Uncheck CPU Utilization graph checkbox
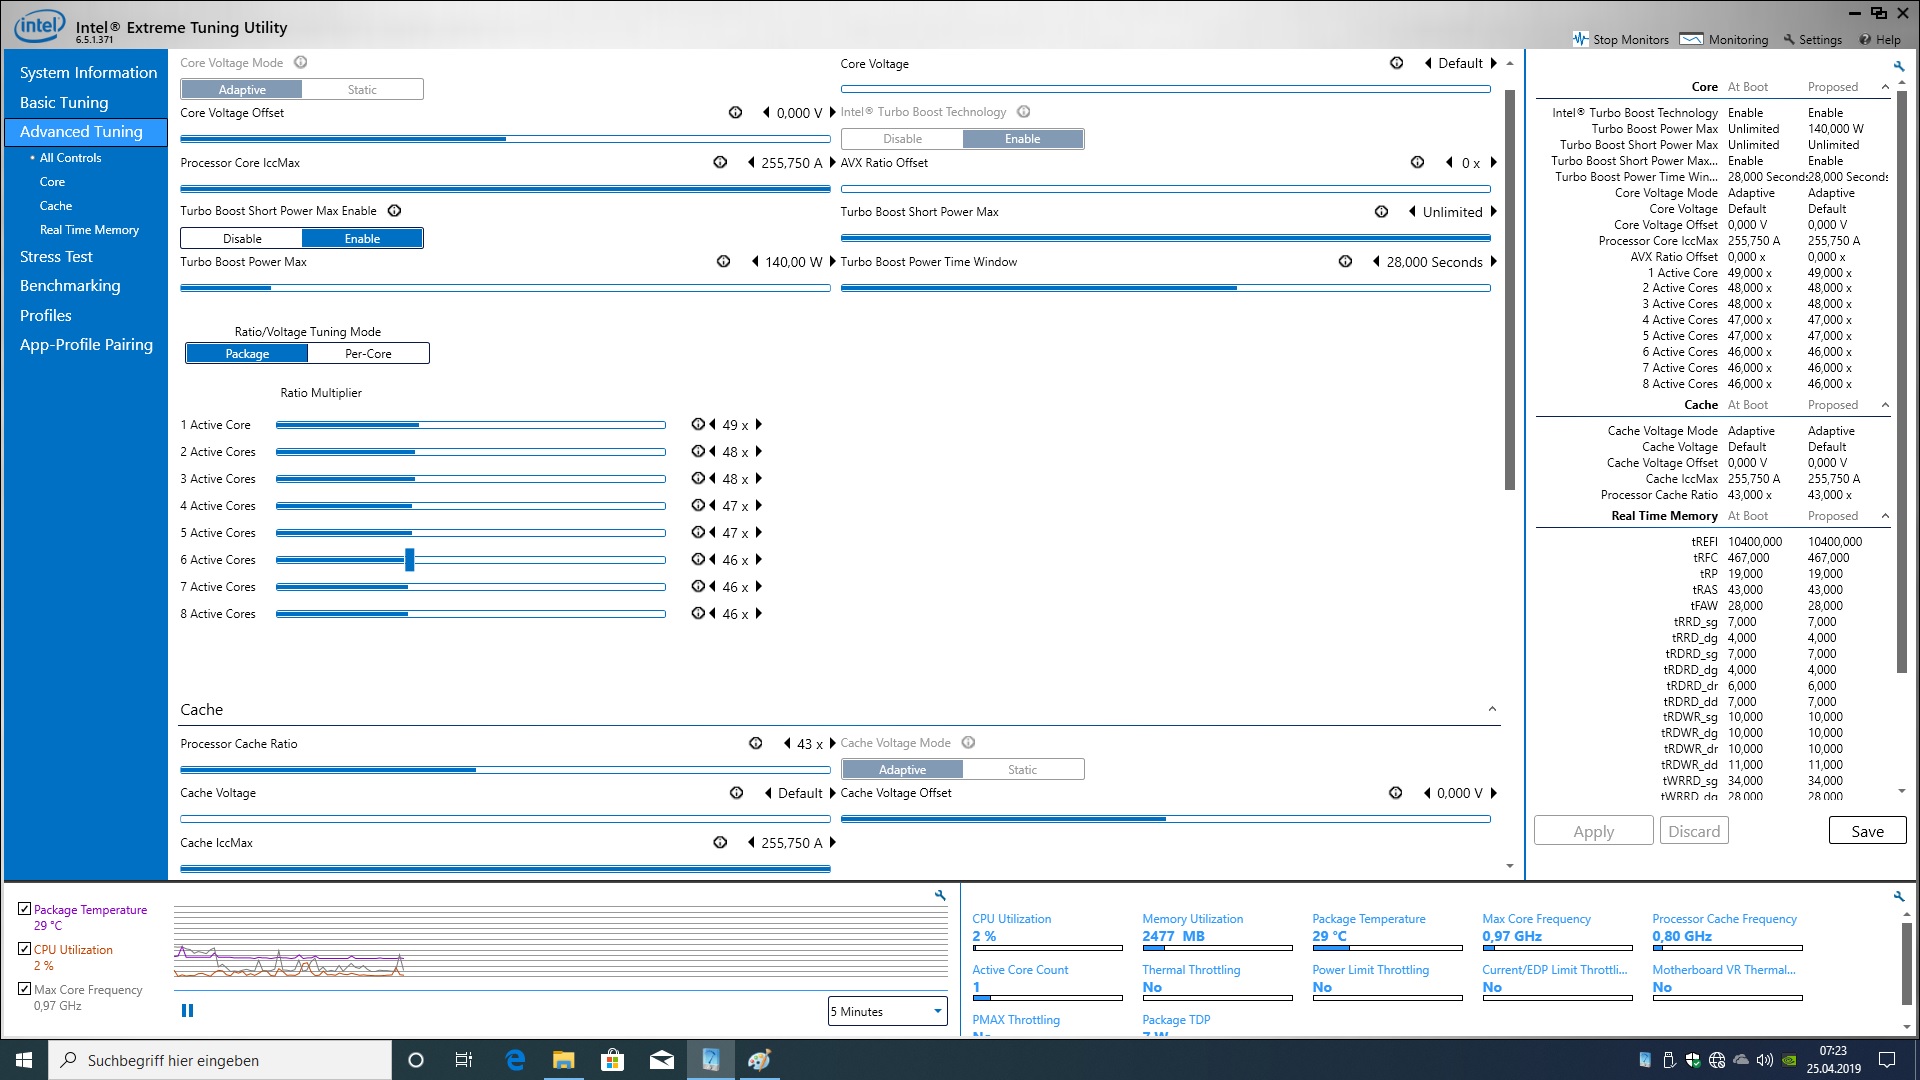The height and width of the screenshot is (1080, 1920). point(25,949)
